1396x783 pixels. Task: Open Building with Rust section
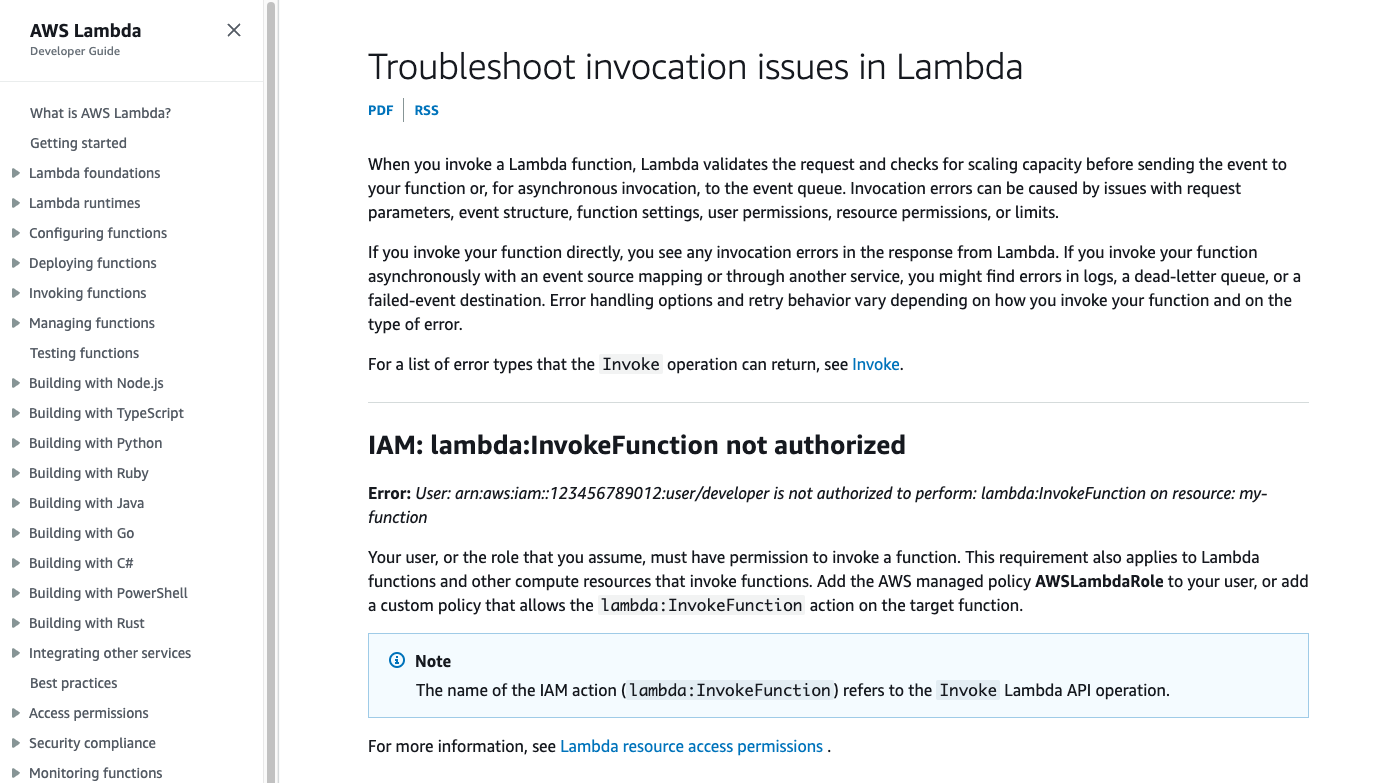tap(87, 623)
